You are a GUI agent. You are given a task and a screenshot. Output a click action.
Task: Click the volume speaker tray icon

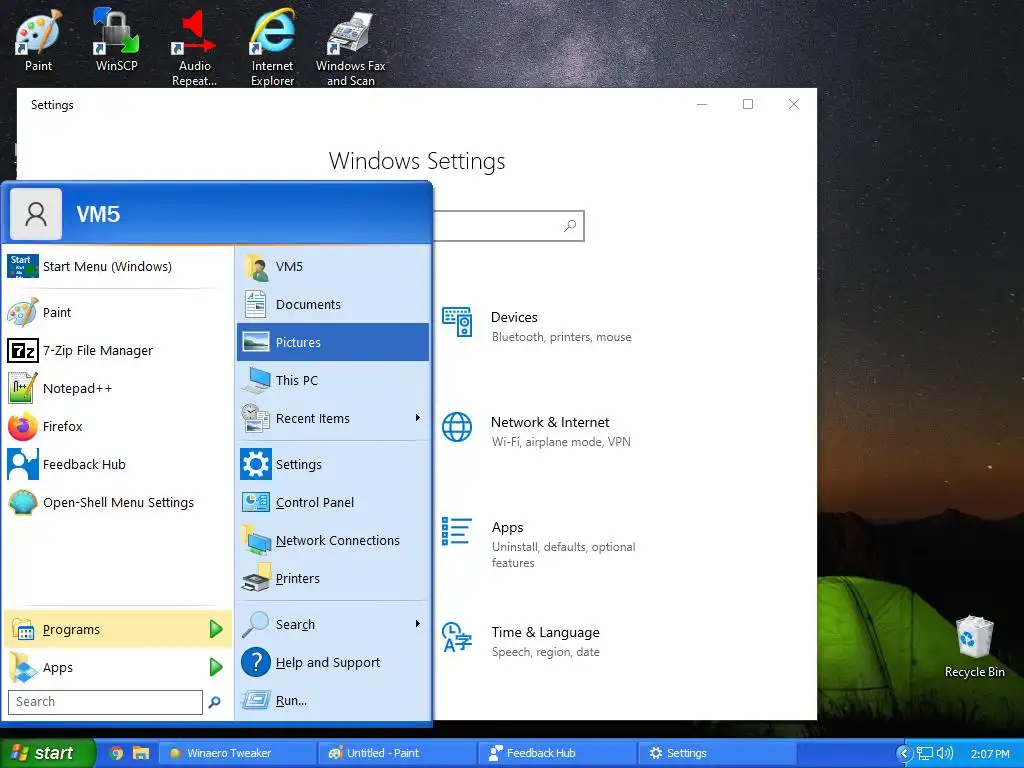[944, 753]
